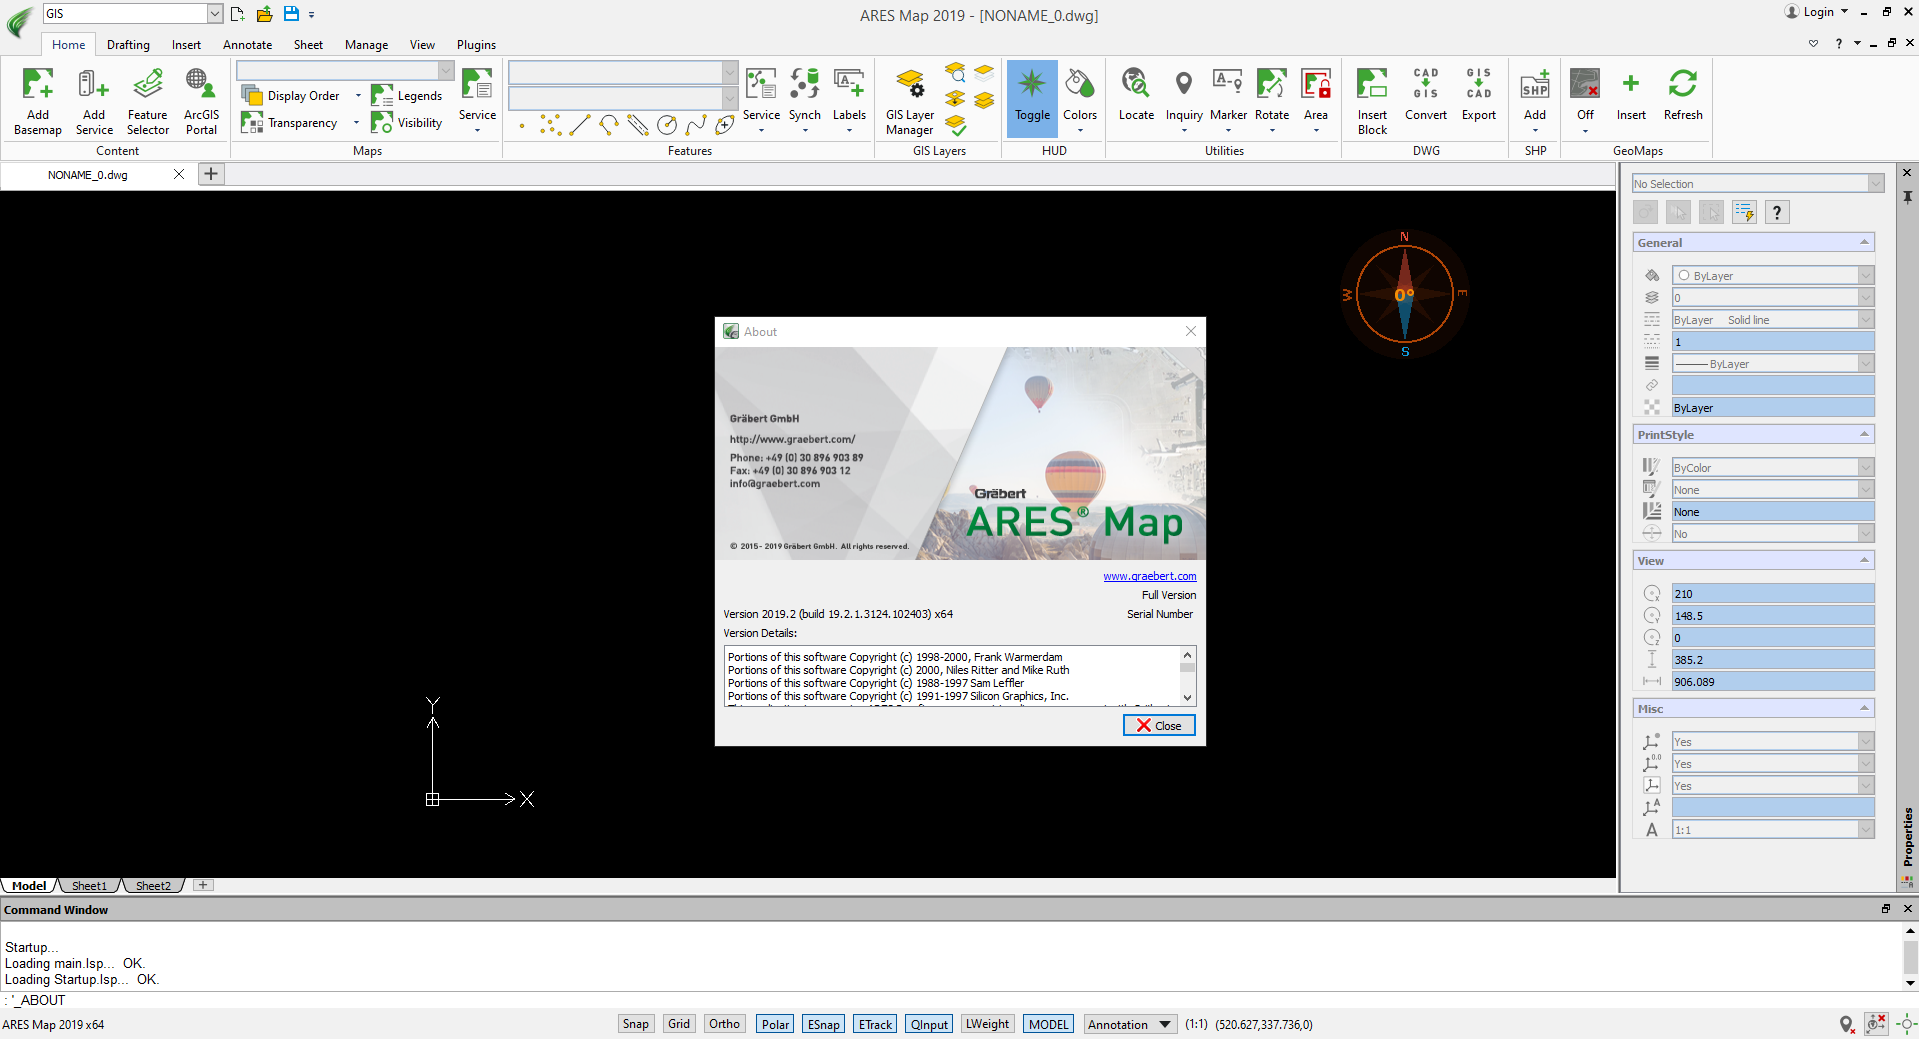Open the ArcGIS Portal
Viewport: 1919px width, 1039px height.
pyautogui.click(x=201, y=85)
